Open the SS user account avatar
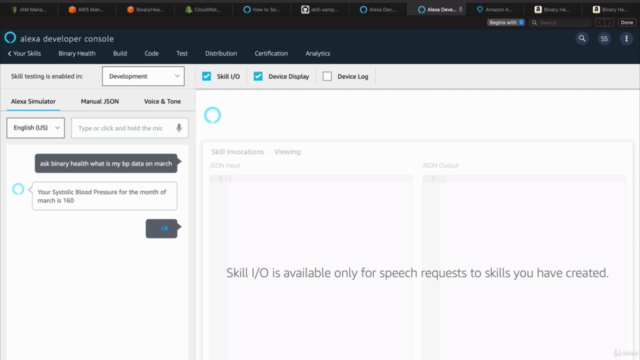The width and height of the screenshot is (640, 360). coord(604,39)
